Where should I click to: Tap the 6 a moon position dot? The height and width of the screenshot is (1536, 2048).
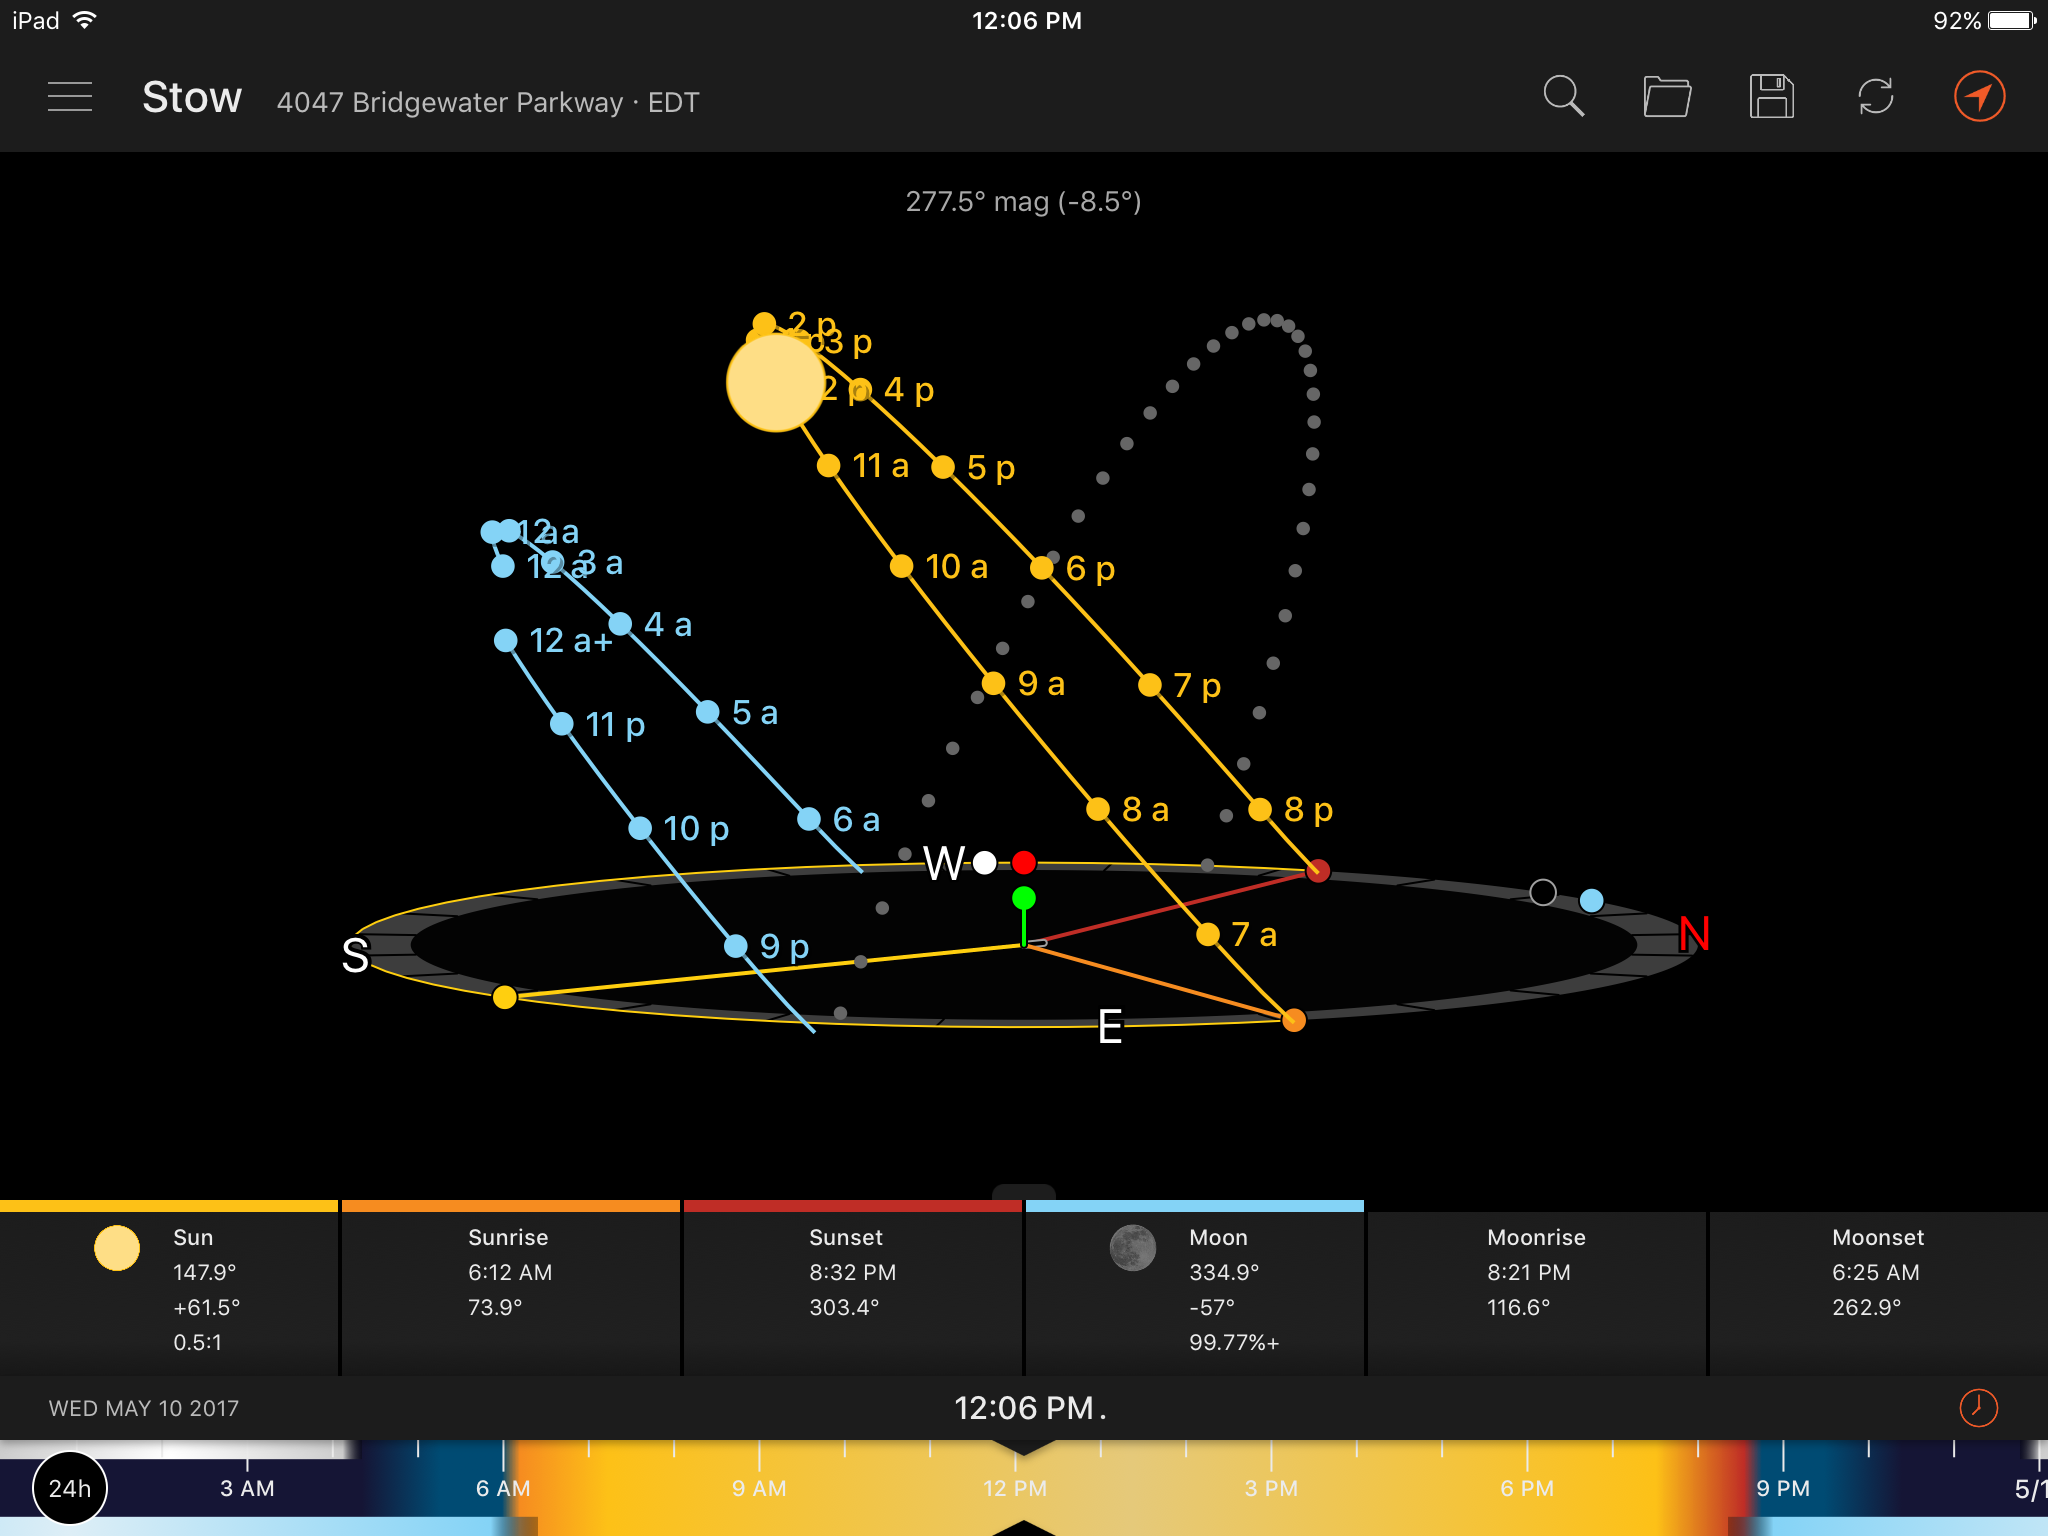pos(809,819)
